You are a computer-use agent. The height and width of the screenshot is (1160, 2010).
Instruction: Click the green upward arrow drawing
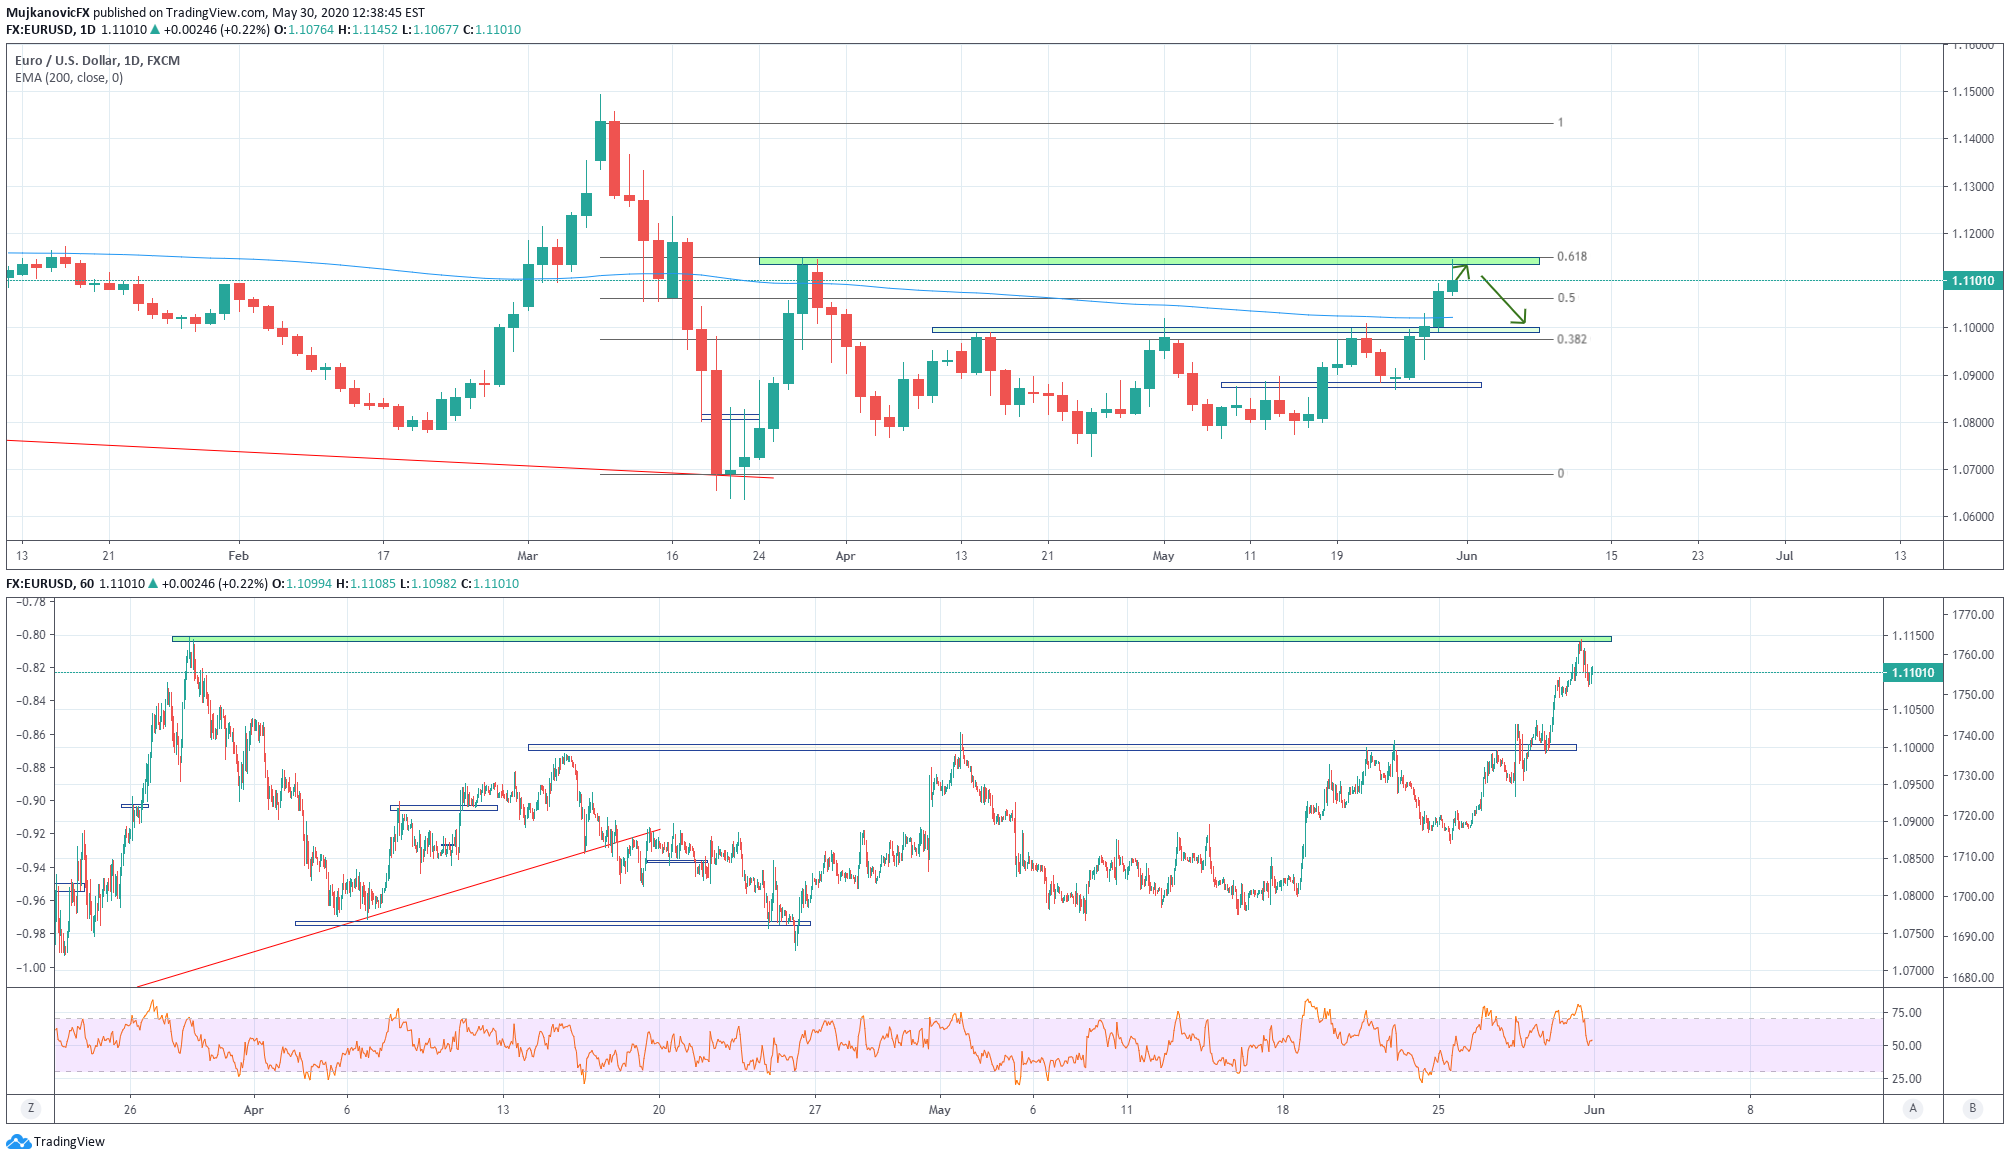click(1461, 270)
